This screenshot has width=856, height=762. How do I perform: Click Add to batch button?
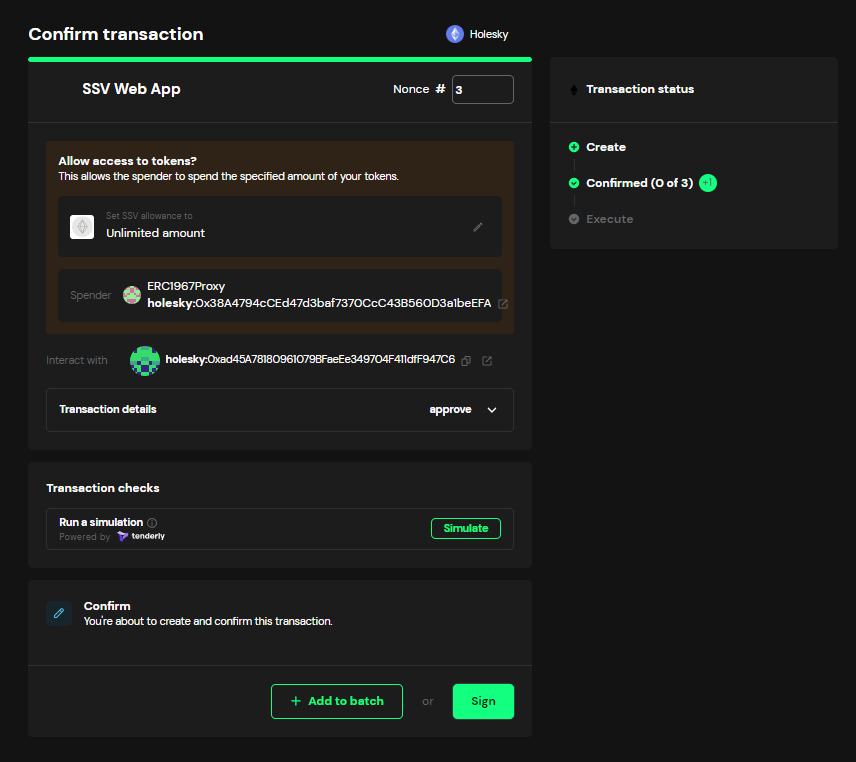point(337,701)
